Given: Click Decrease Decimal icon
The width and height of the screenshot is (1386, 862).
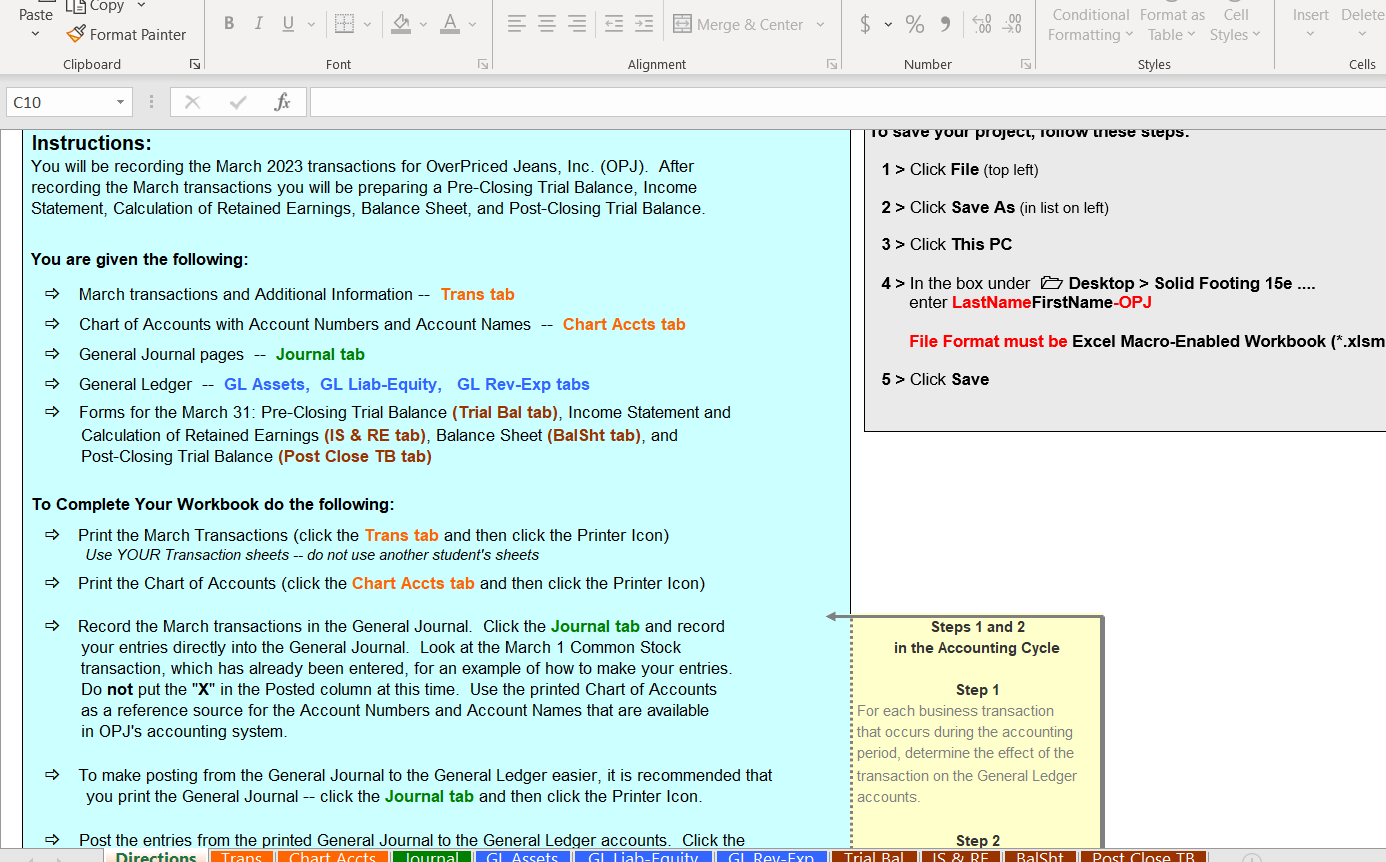Looking at the screenshot, I should pos(1012,24).
